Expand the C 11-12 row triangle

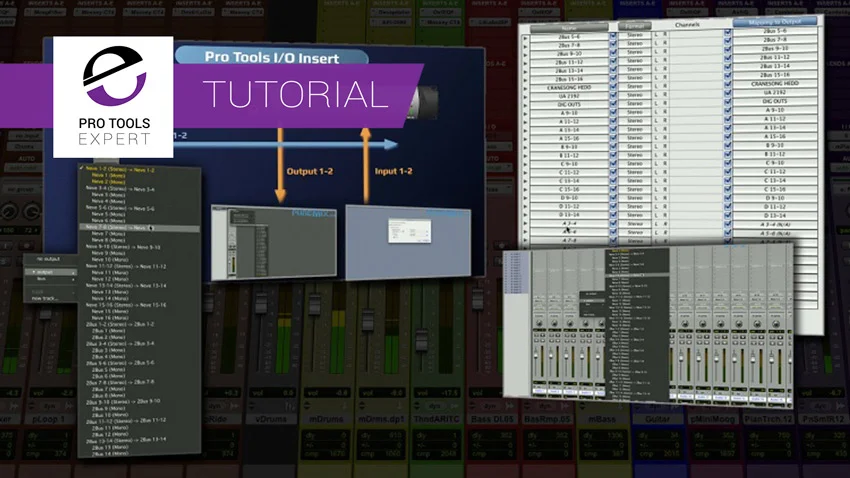coord(525,173)
